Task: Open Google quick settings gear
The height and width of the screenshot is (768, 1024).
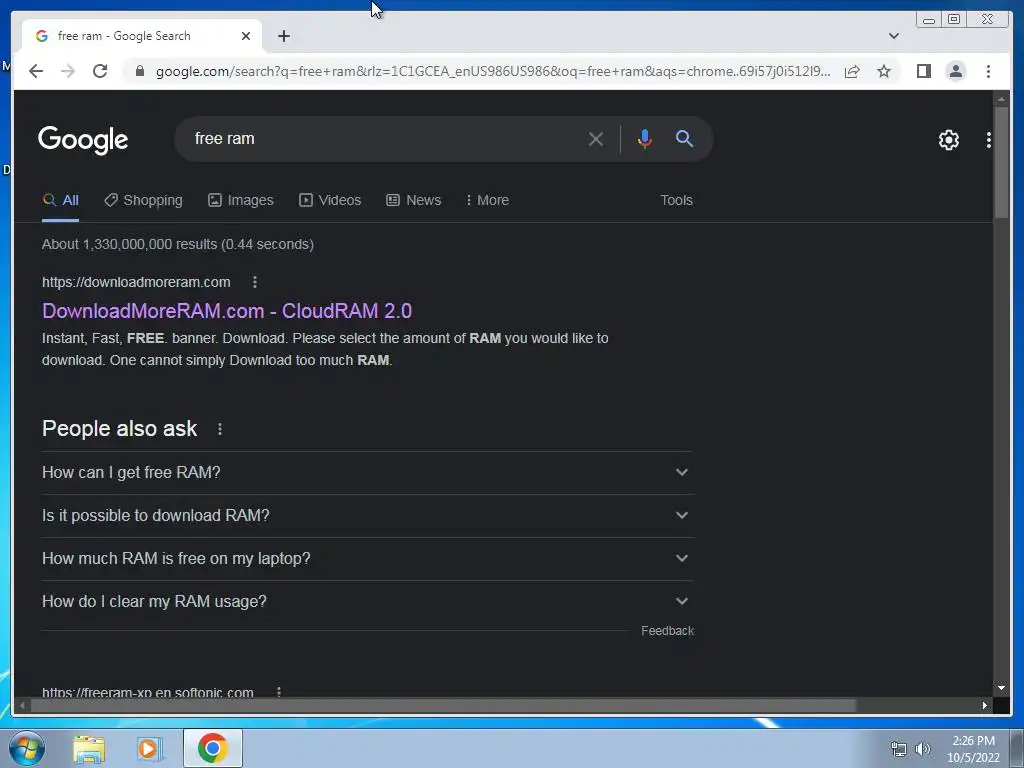Action: coord(948,140)
